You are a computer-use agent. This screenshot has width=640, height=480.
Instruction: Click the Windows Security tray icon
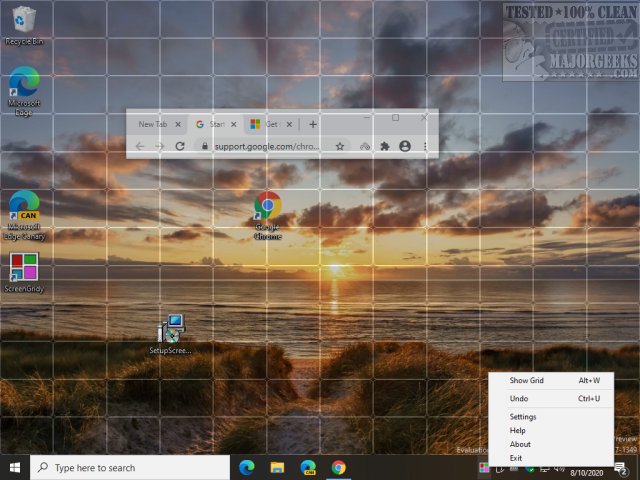coord(530,469)
